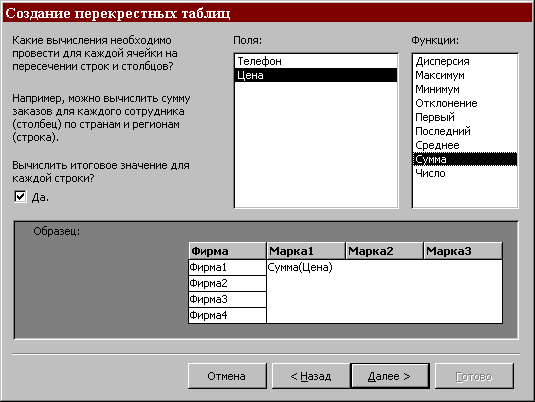Choose the Последний function
This screenshot has width=535, height=402.
[x=465, y=131]
